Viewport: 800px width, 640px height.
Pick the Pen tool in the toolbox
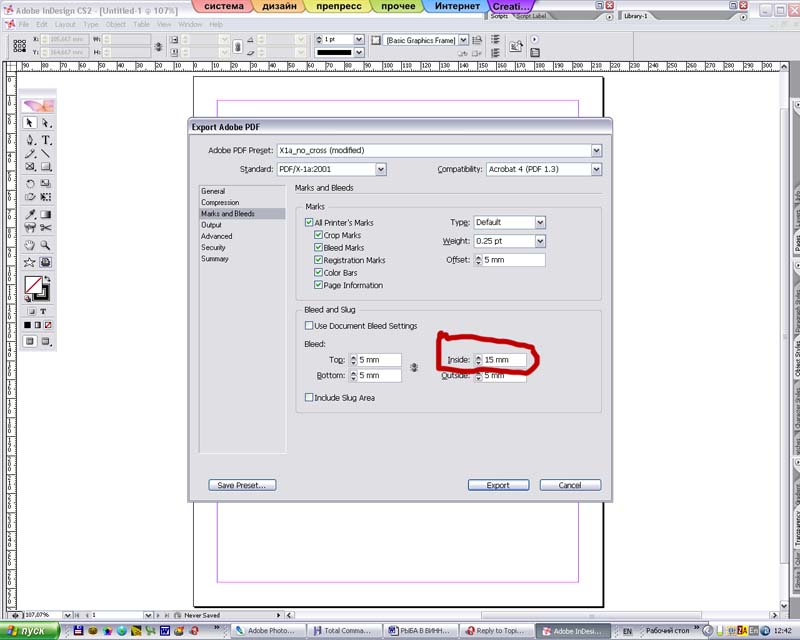coord(30,140)
